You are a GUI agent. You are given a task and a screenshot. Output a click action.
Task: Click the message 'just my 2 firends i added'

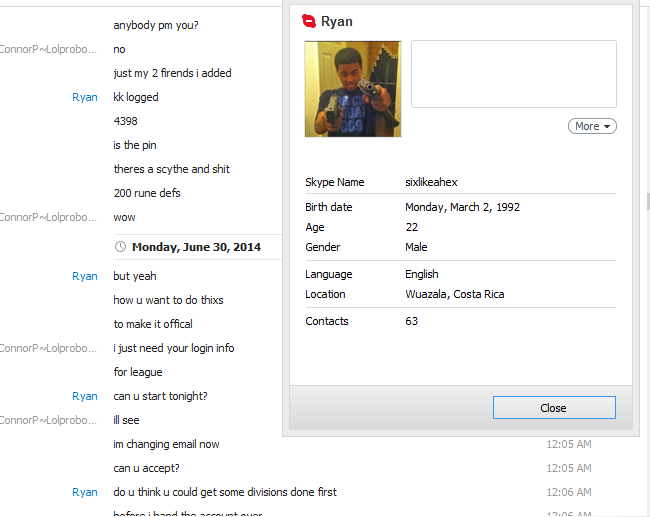172,73
